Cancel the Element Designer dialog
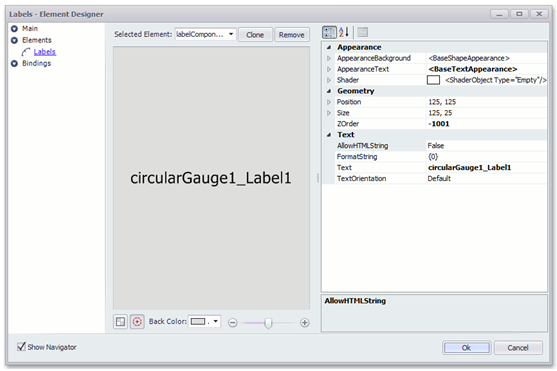 (x=518, y=348)
